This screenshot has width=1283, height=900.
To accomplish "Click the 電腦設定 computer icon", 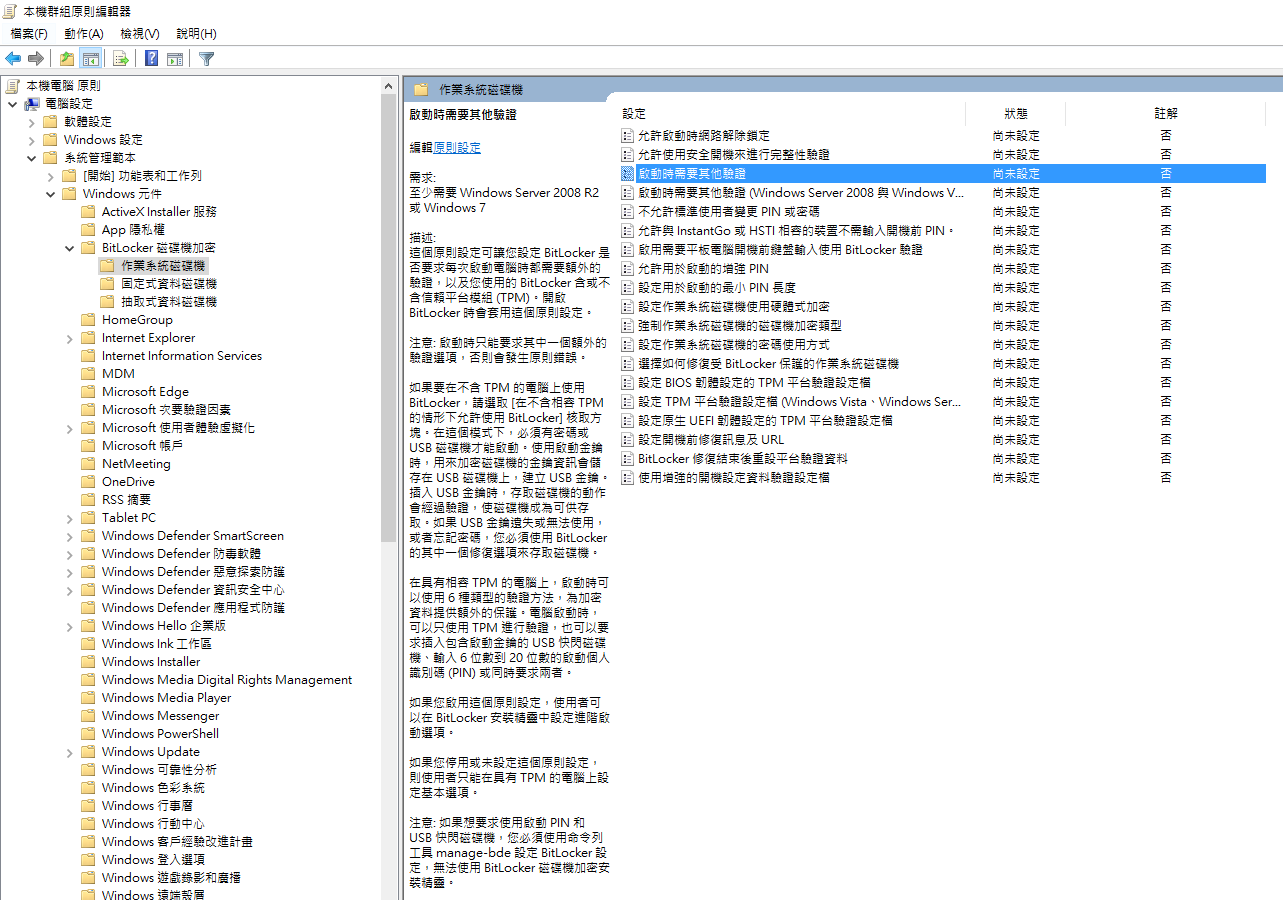I will 32,104.
